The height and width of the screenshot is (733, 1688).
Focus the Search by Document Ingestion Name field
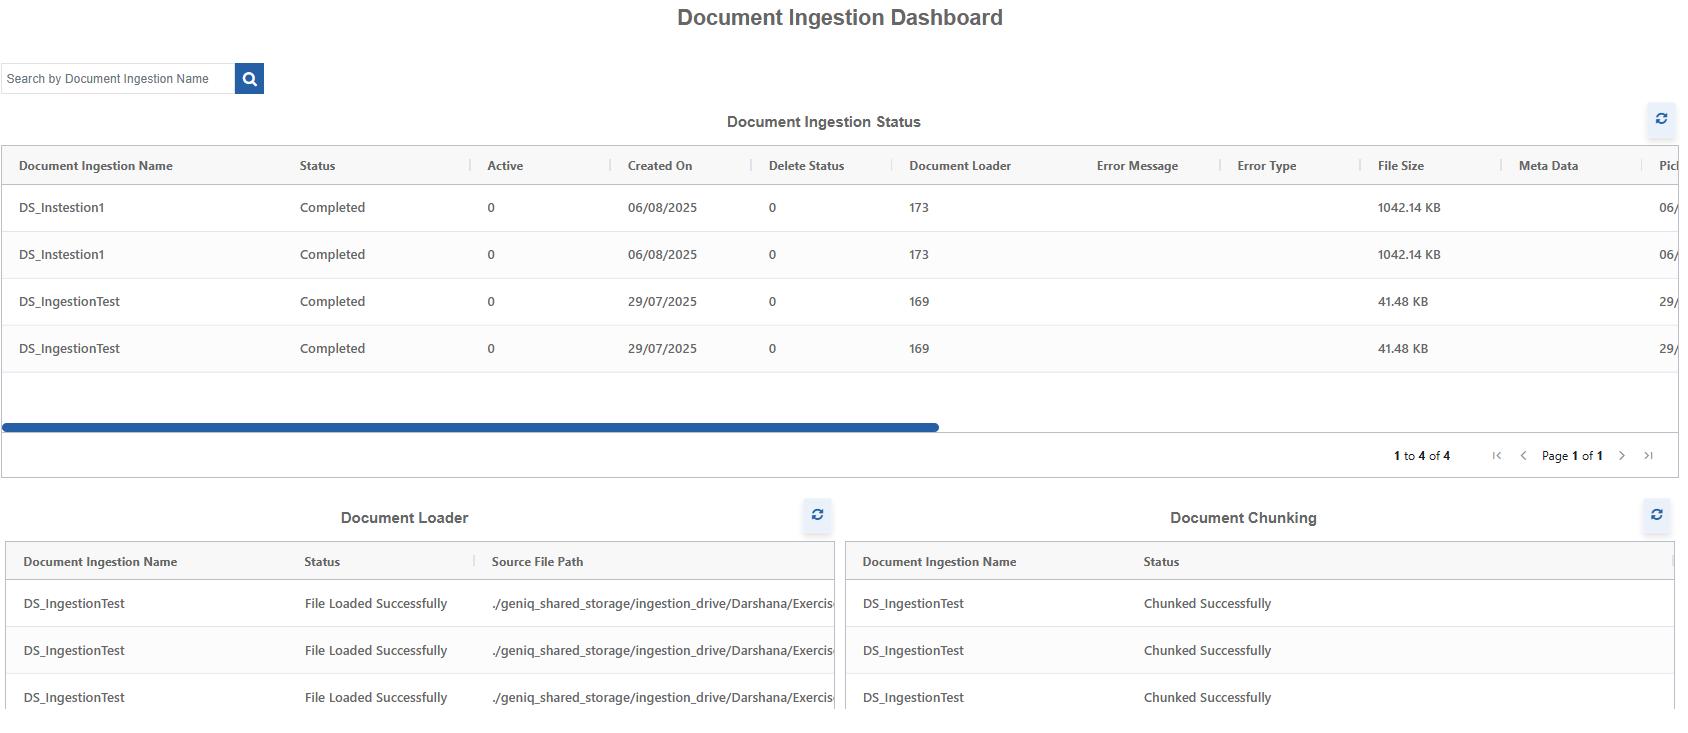[118, 79]
